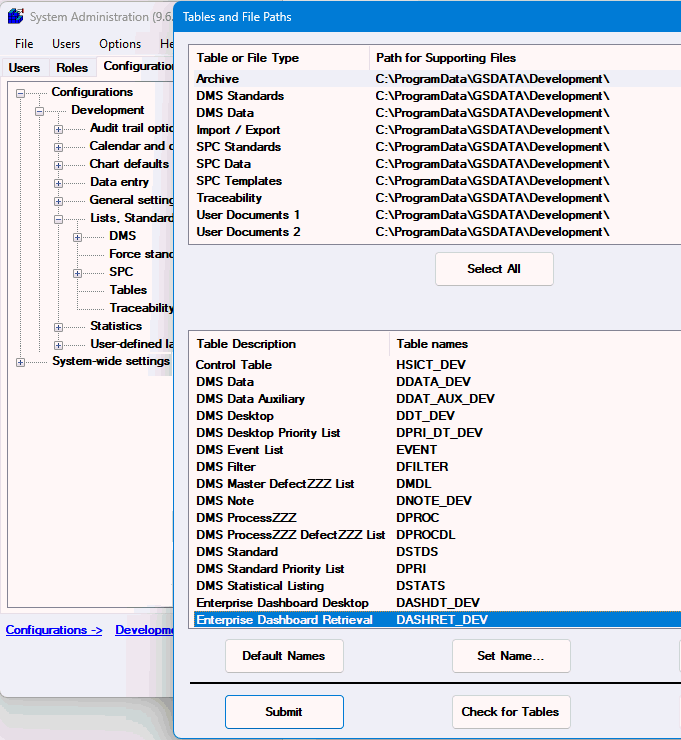Viewport: 681px width, 740px height.
Task: Click the System Administration app icon
Action: (15, 17)
